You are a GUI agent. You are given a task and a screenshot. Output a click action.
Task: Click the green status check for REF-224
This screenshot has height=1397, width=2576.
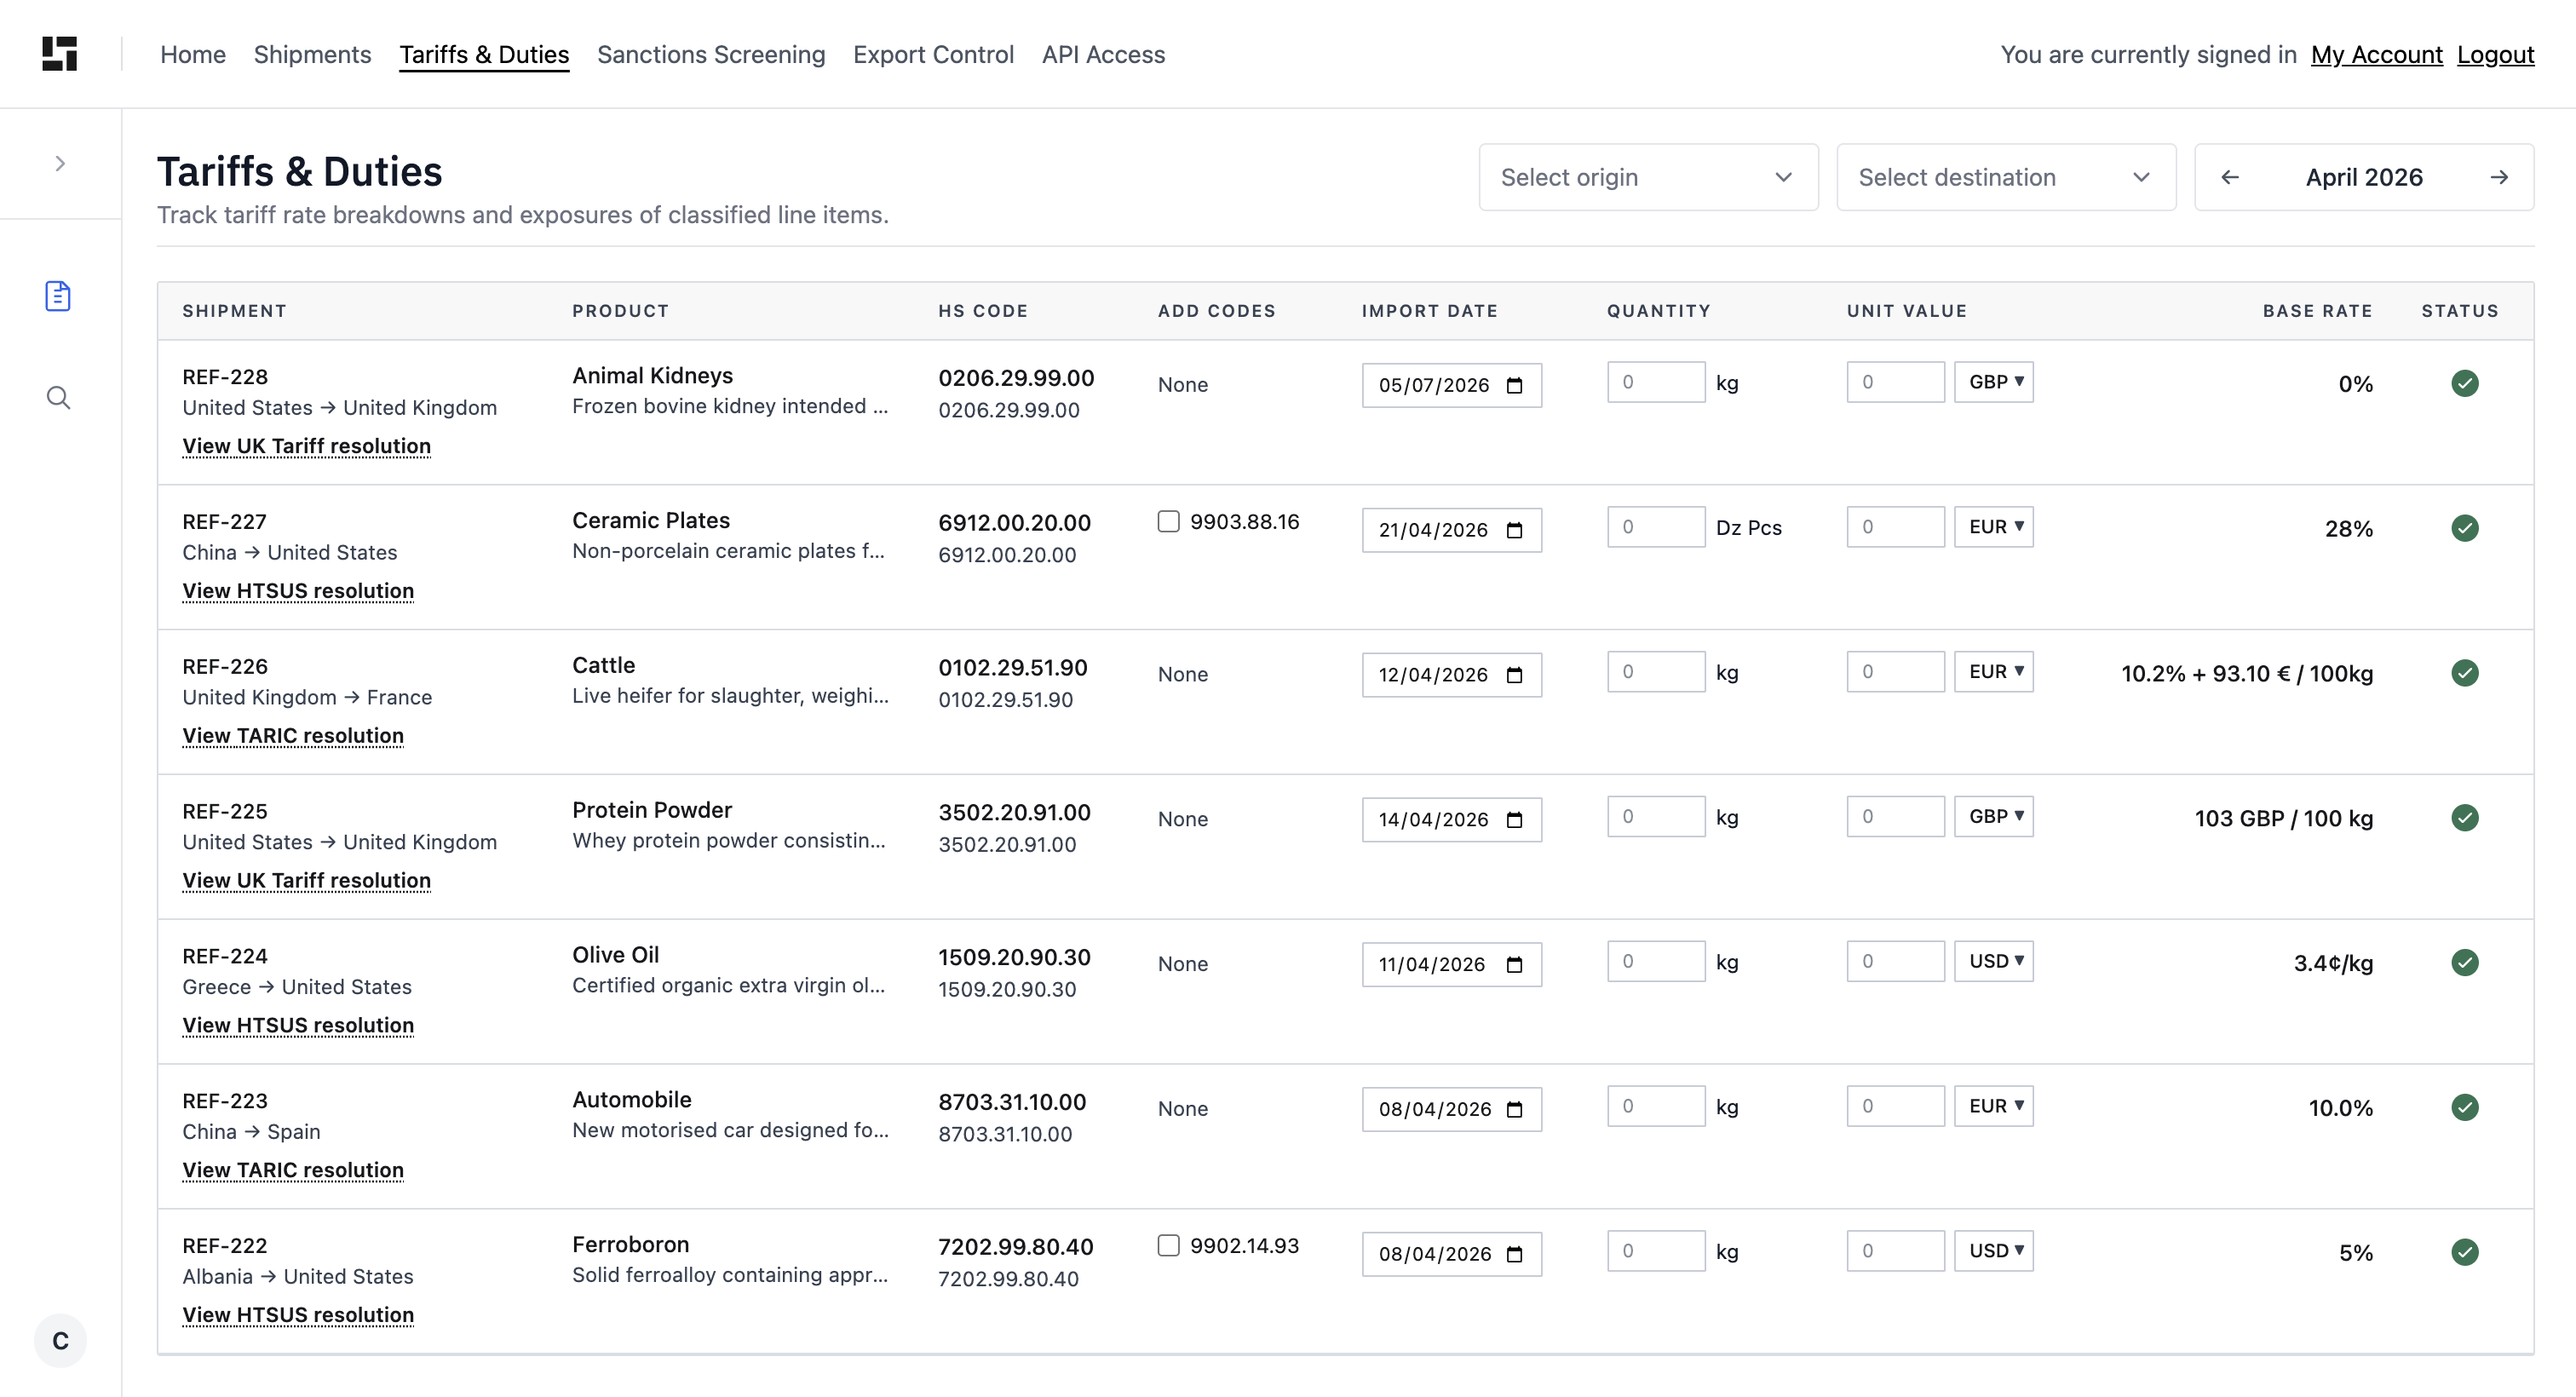point(2465,963)
